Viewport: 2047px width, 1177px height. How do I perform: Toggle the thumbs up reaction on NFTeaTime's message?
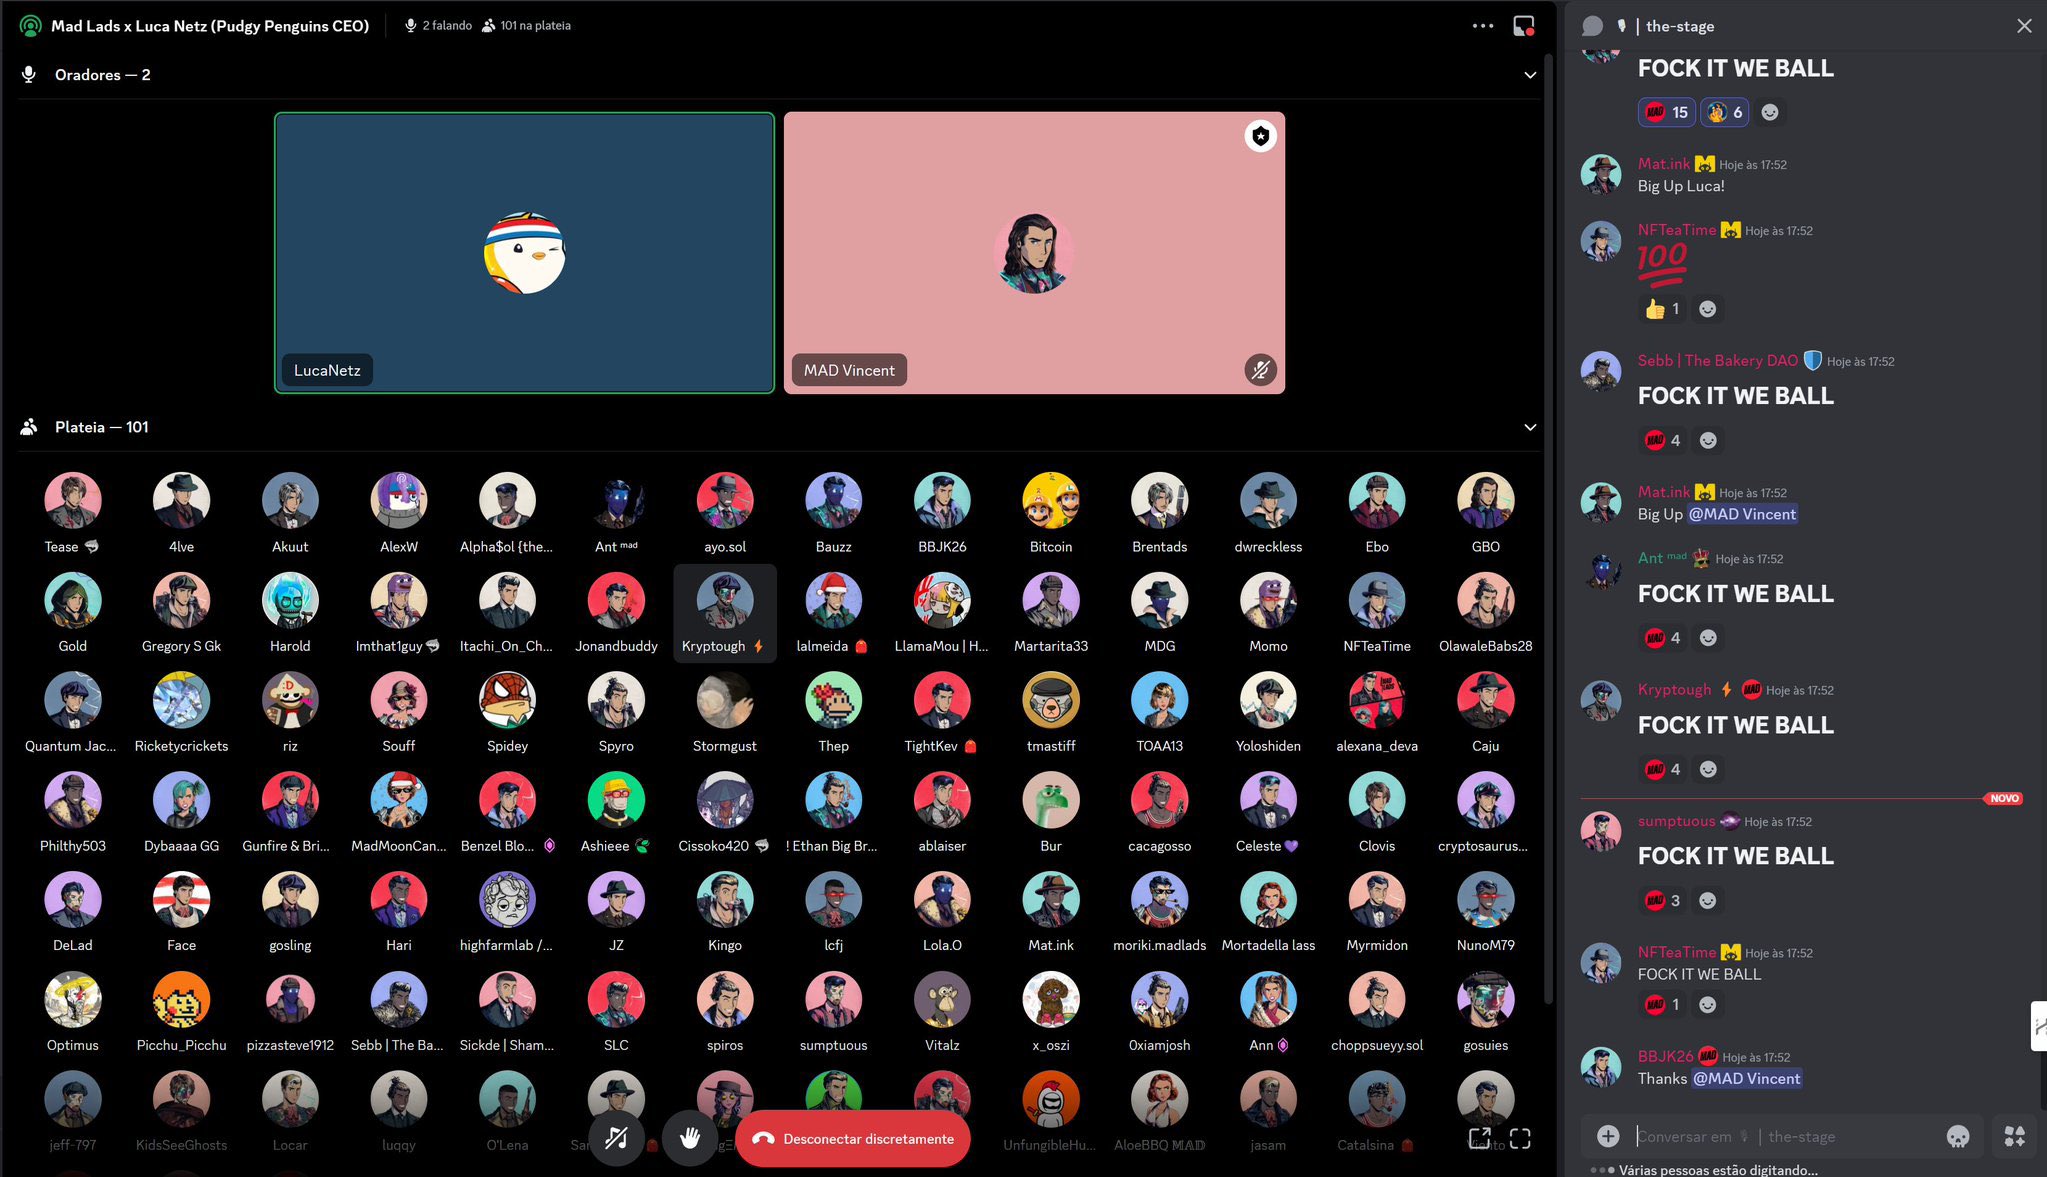pyautogui.click(x=1662, y=309)
